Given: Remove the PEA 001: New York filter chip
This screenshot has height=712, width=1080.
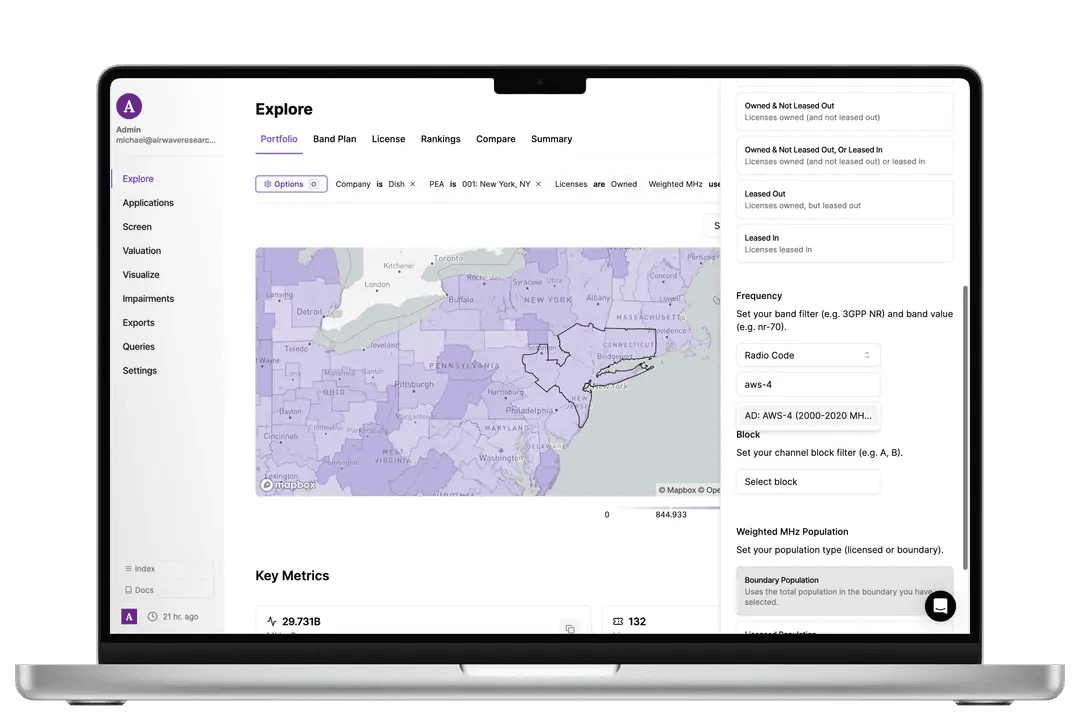Looking at the screenshot, I should [538, 184].
